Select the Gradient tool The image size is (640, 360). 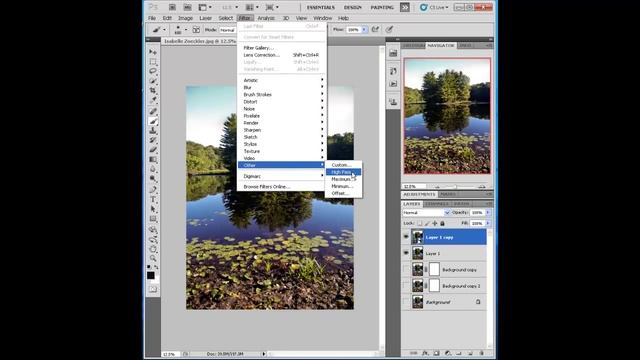coord(153,160)
